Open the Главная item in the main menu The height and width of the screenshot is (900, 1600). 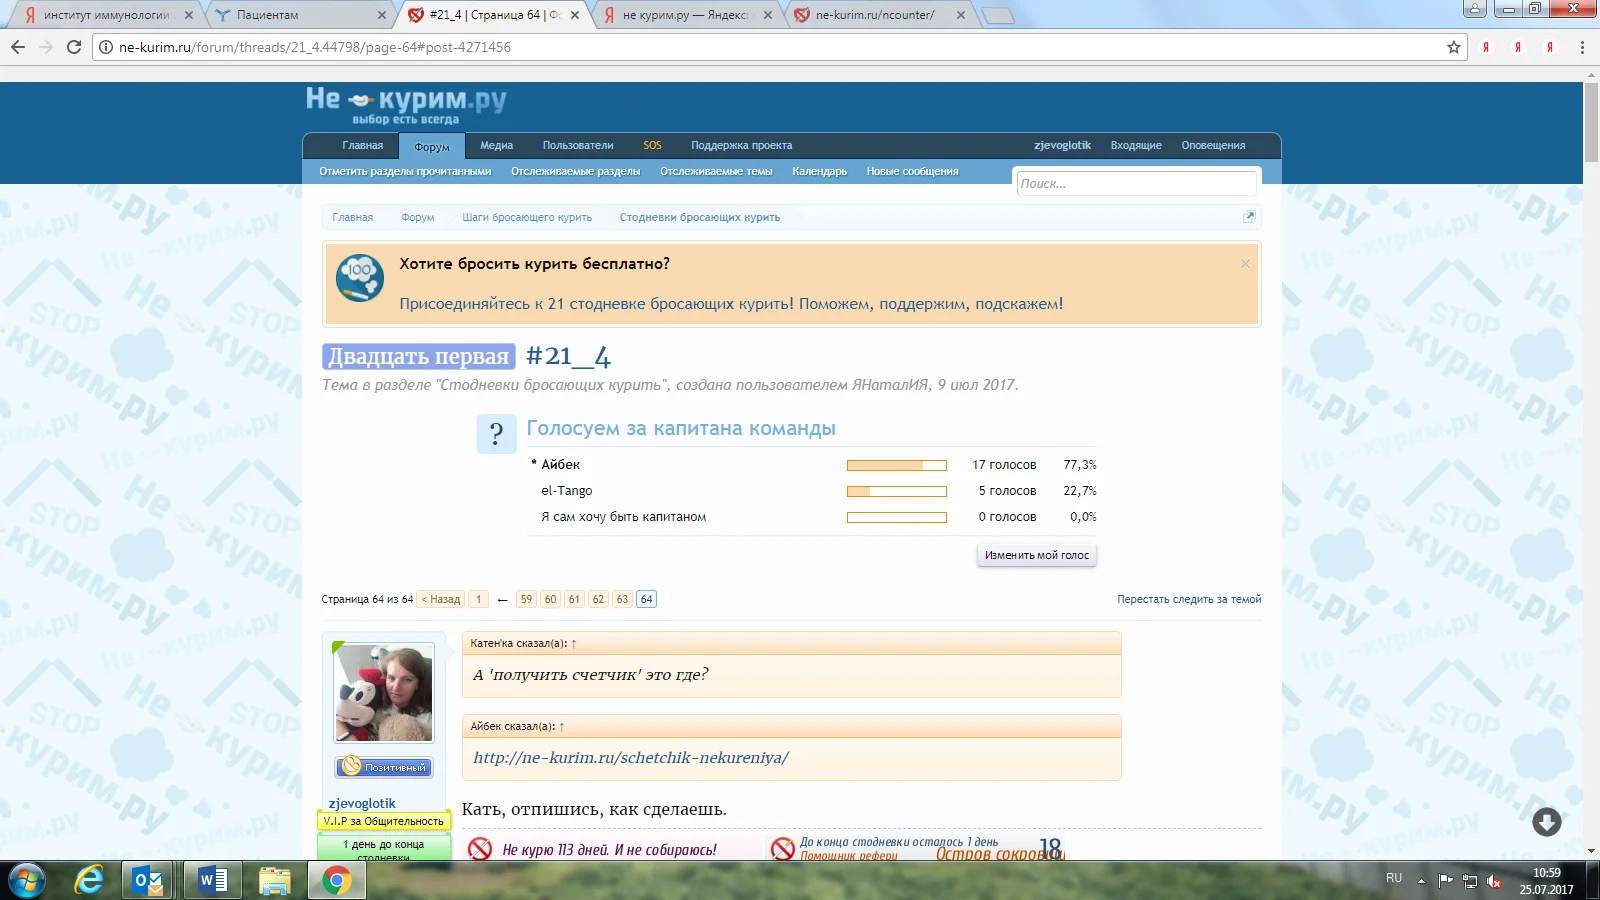(362, 146)
